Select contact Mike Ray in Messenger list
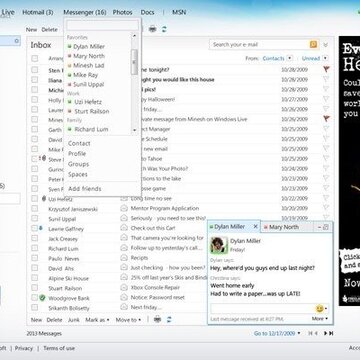Screen dimensions: 360x360 [x=85, y=75]
